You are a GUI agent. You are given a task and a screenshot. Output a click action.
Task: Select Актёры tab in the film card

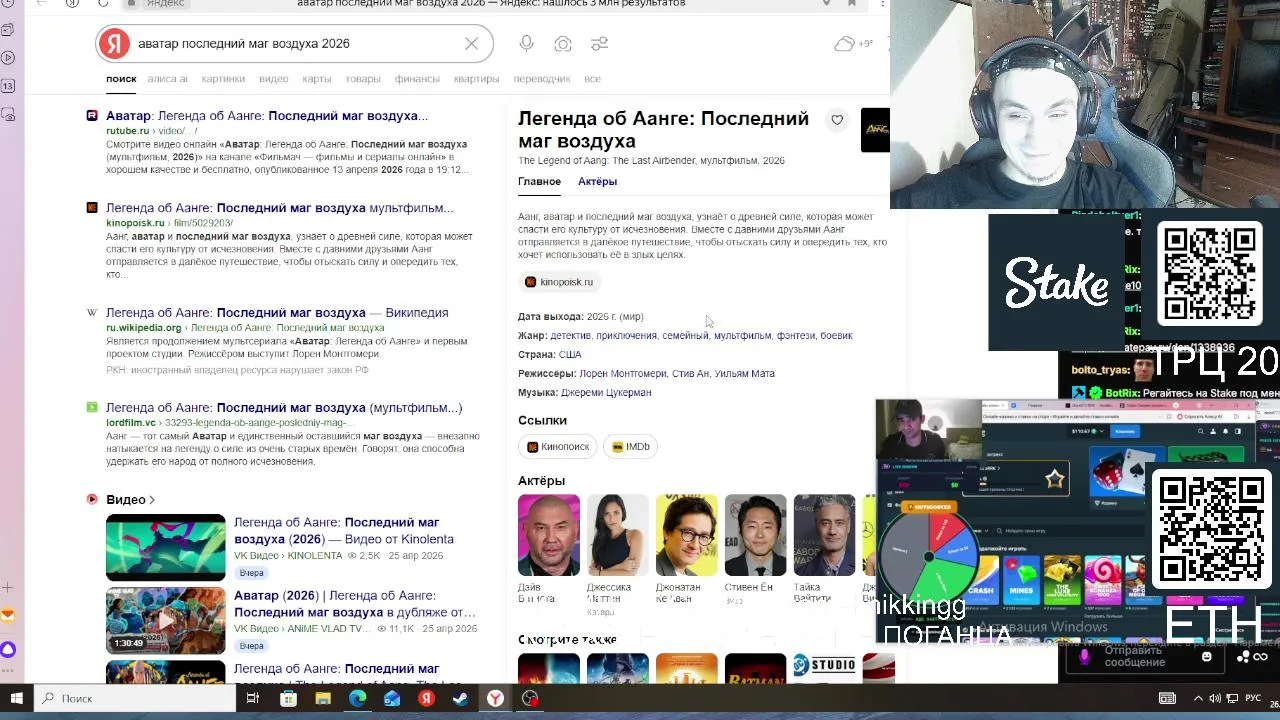coord(597,181)
